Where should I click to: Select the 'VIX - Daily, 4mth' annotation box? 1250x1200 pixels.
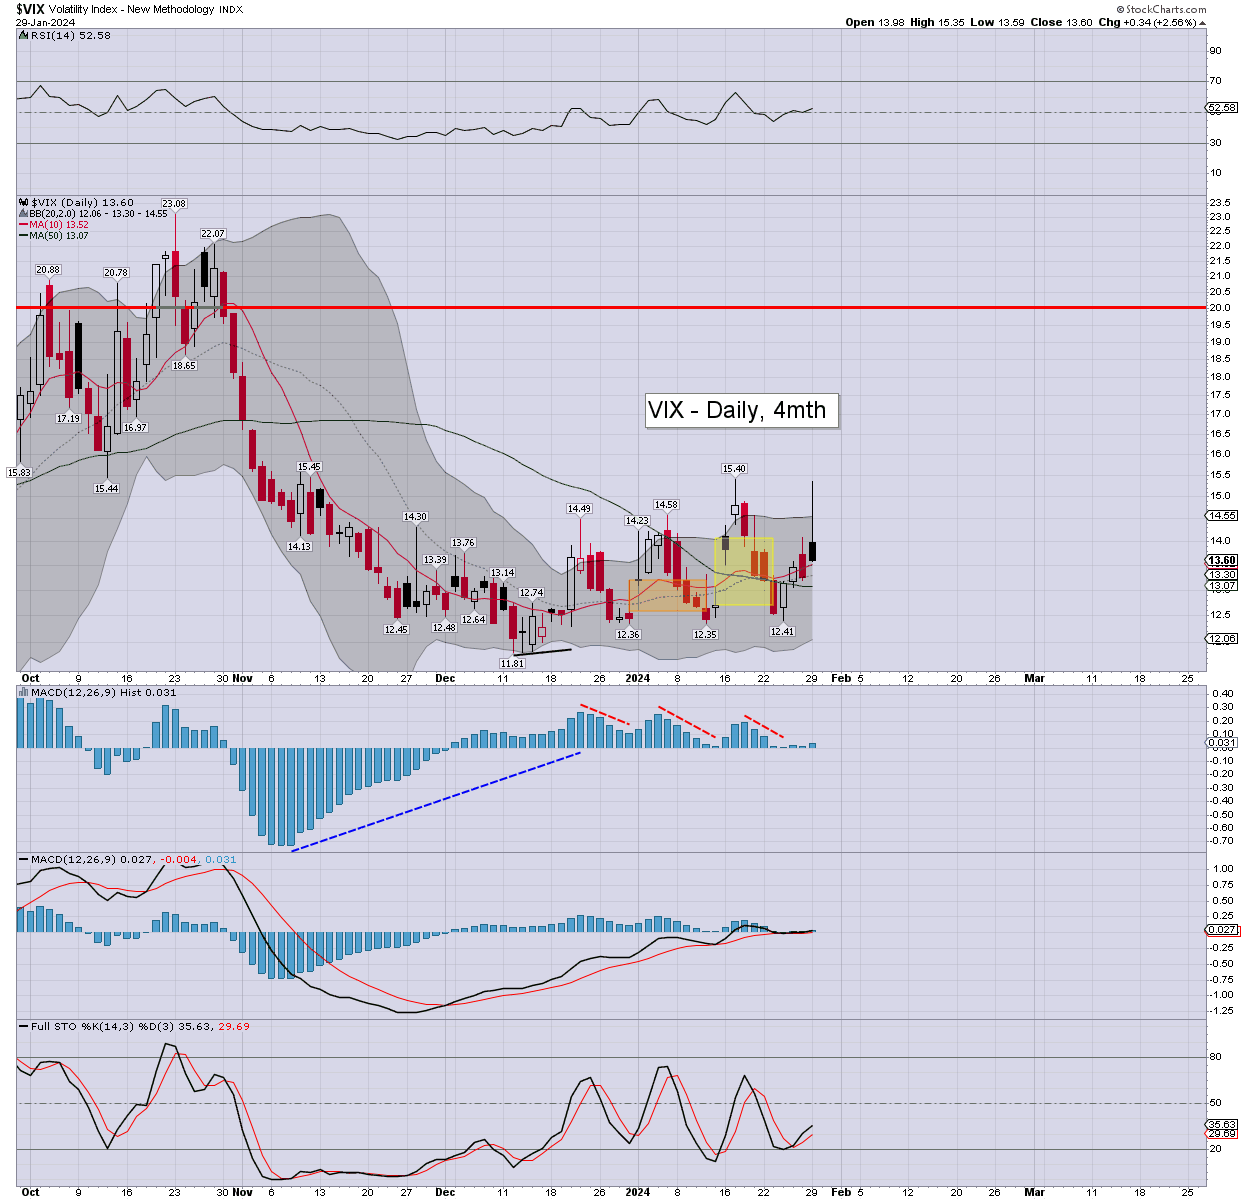coord(741,410)
